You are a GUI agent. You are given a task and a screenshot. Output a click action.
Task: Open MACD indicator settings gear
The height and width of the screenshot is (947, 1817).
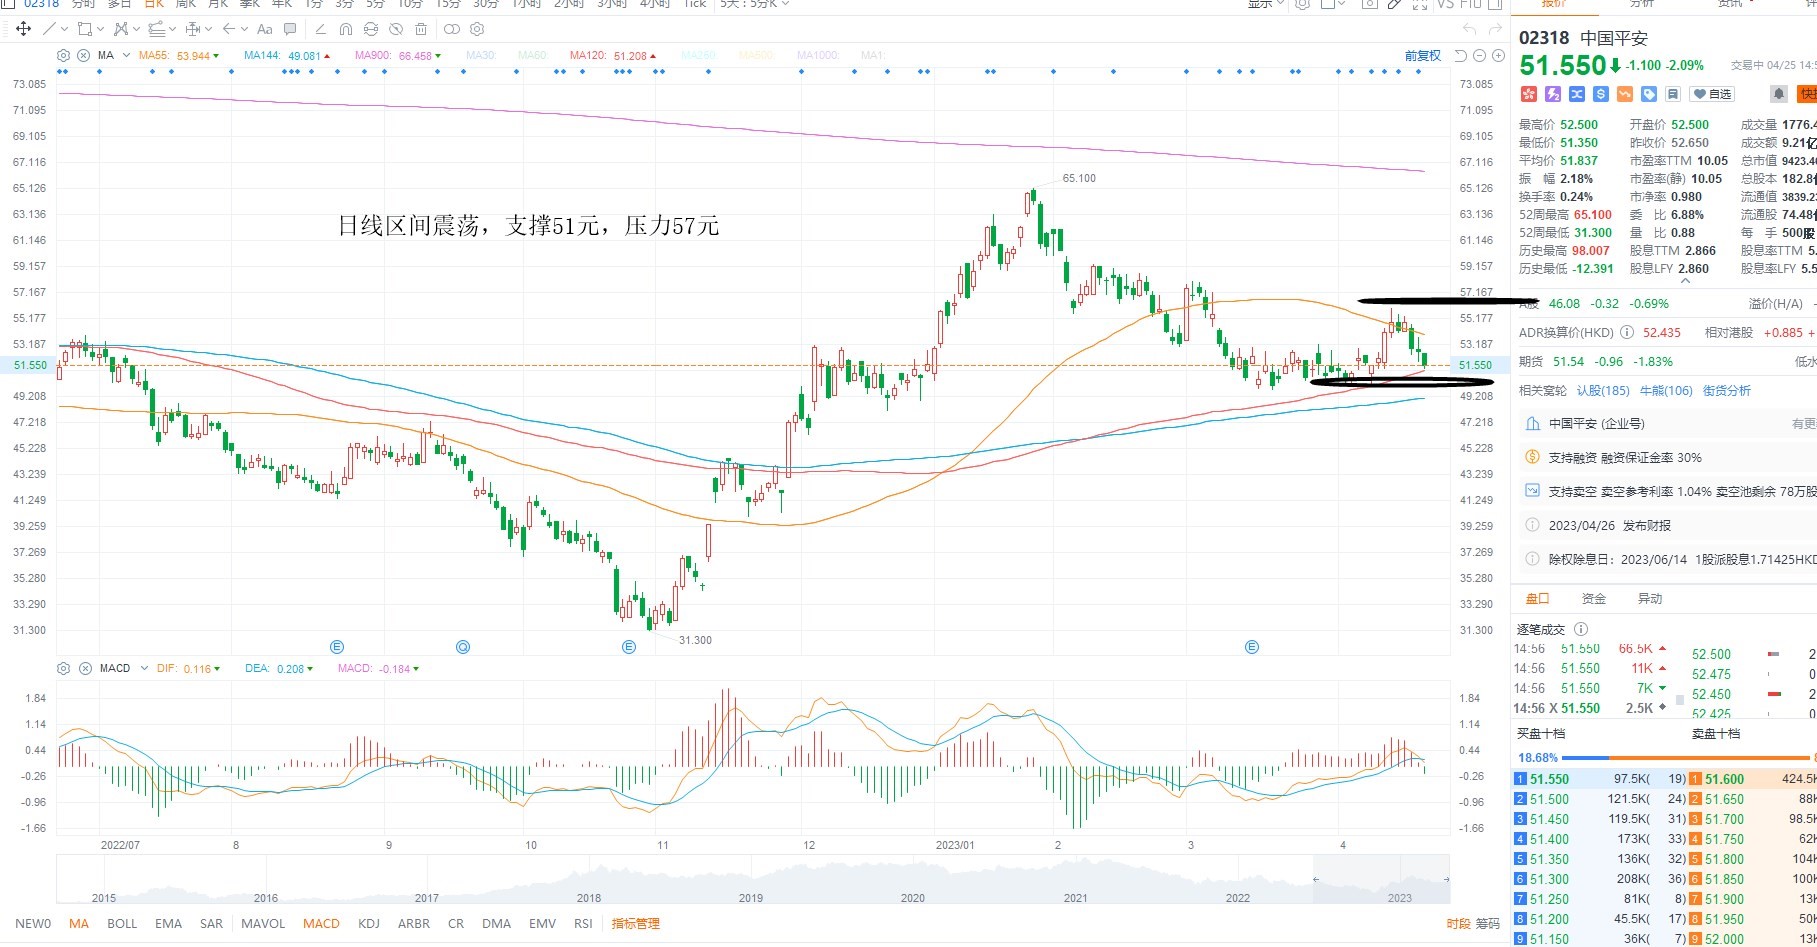click(63, 668)
